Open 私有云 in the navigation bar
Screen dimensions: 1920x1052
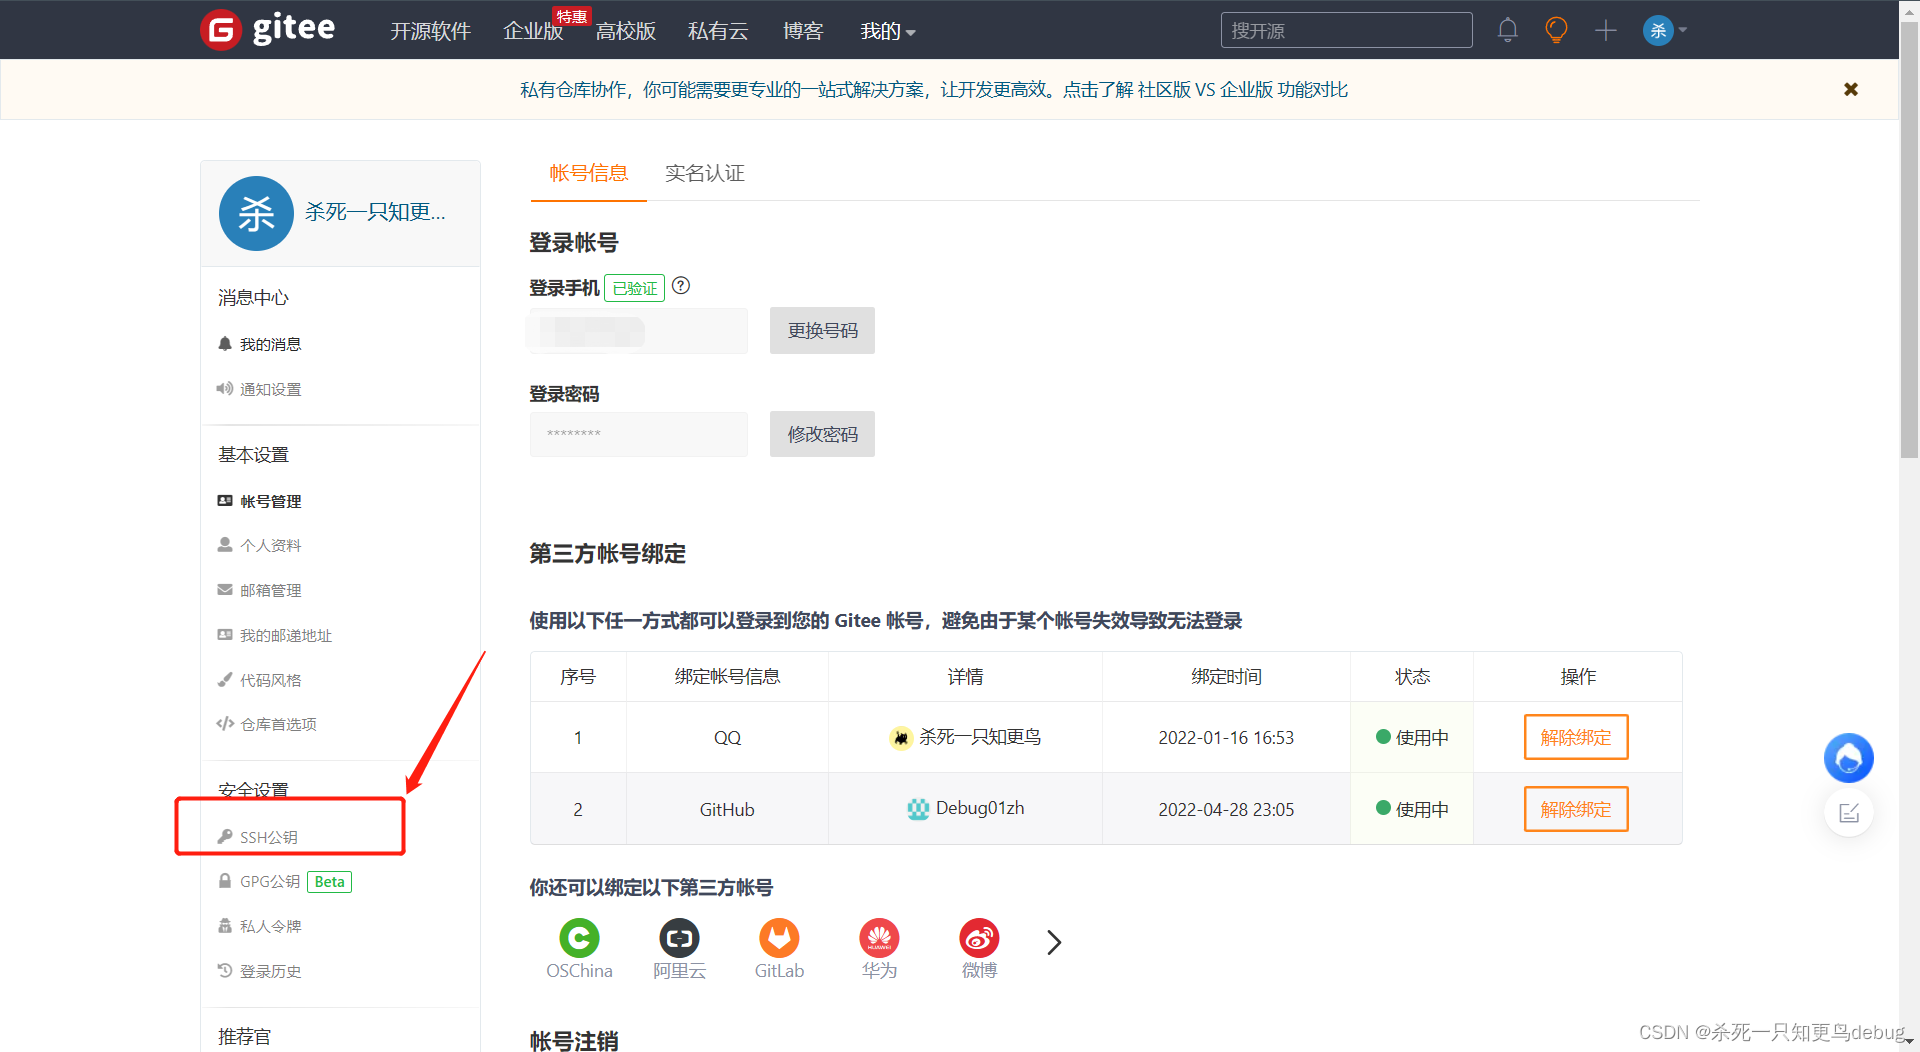coord(718,31)
